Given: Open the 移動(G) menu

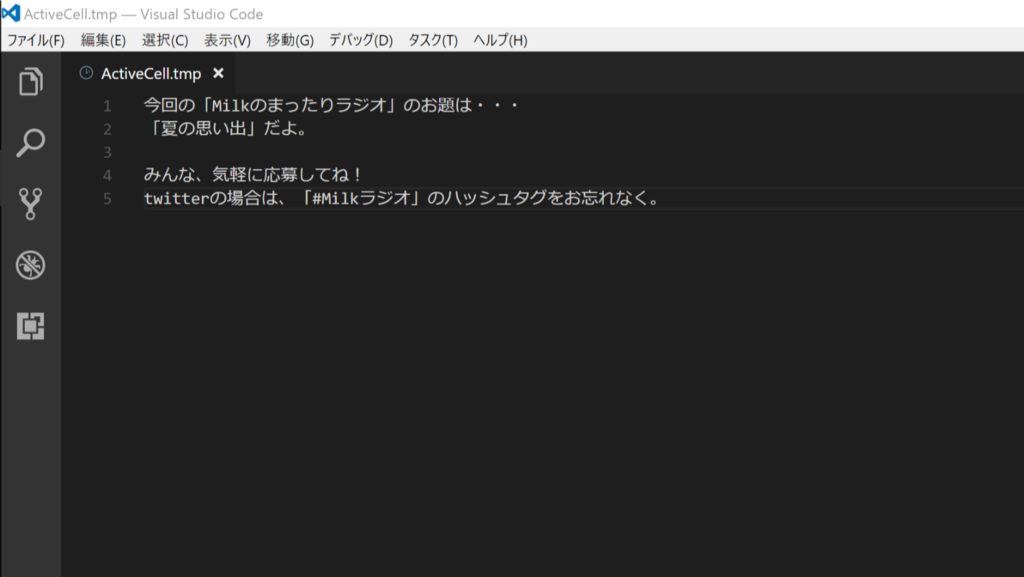Looking at the screenshot, I should (x=290, y=40).
